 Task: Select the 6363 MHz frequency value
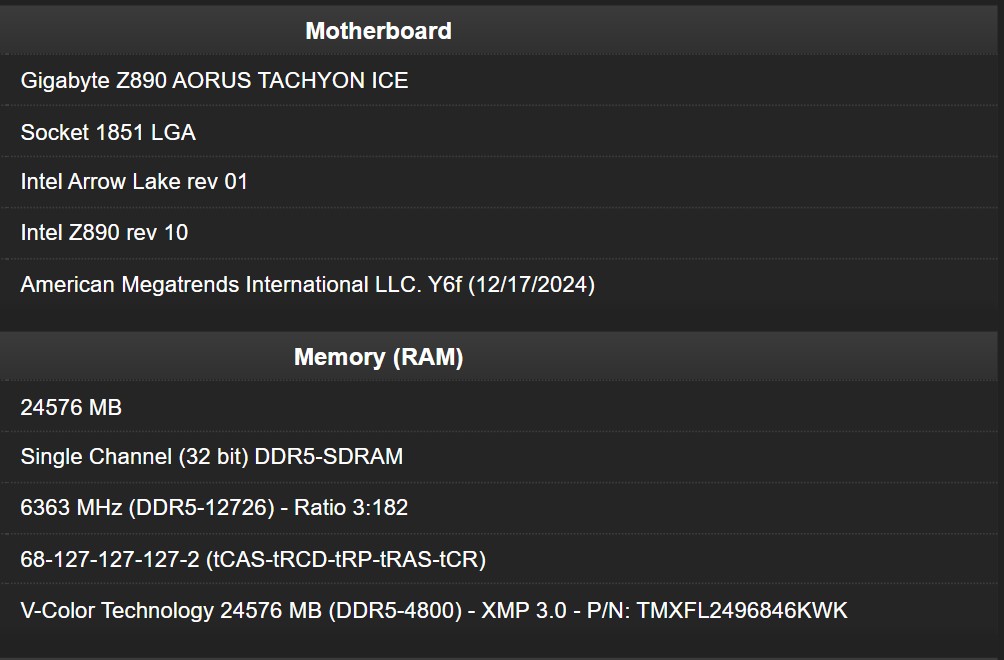pos(71,508)
